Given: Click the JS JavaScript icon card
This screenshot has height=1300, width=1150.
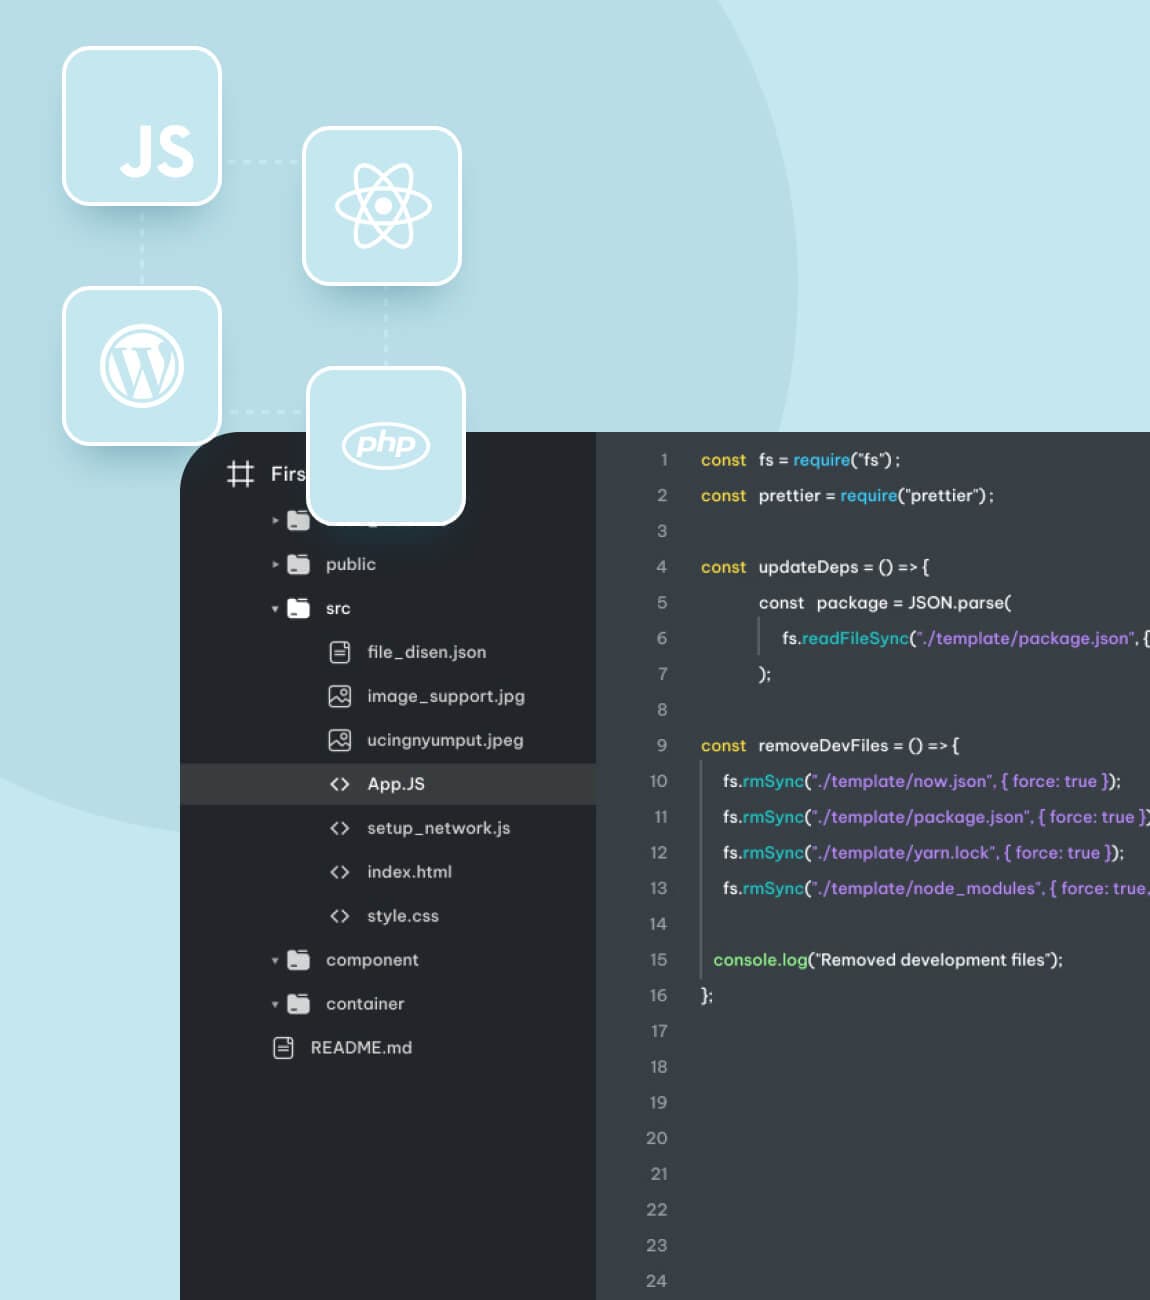Looking at the screenshot, I should (x=142, y=126).
